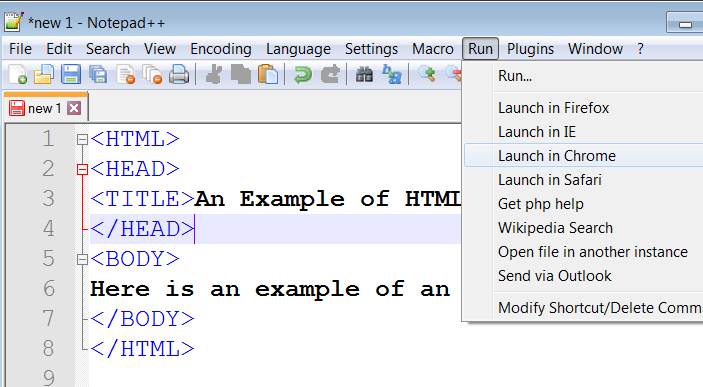This screenshot has width=703, height=387.
Task: Click the Open file folder icon
Action: pos(44,74)
